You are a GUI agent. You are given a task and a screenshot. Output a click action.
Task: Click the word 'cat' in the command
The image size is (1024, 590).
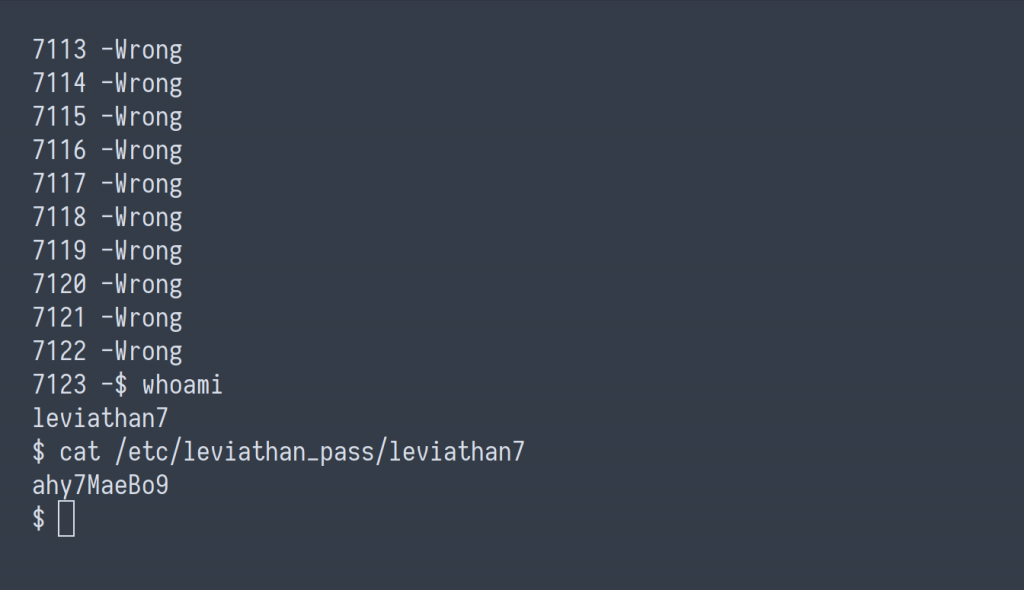(80, 452)
